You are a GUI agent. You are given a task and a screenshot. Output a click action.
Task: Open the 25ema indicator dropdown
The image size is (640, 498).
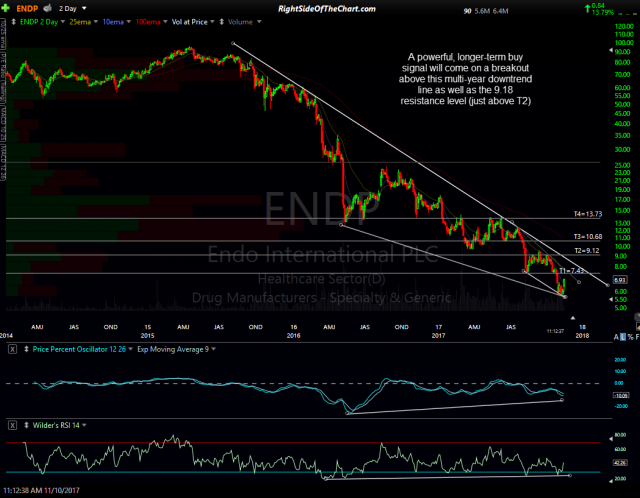[96, 22]
